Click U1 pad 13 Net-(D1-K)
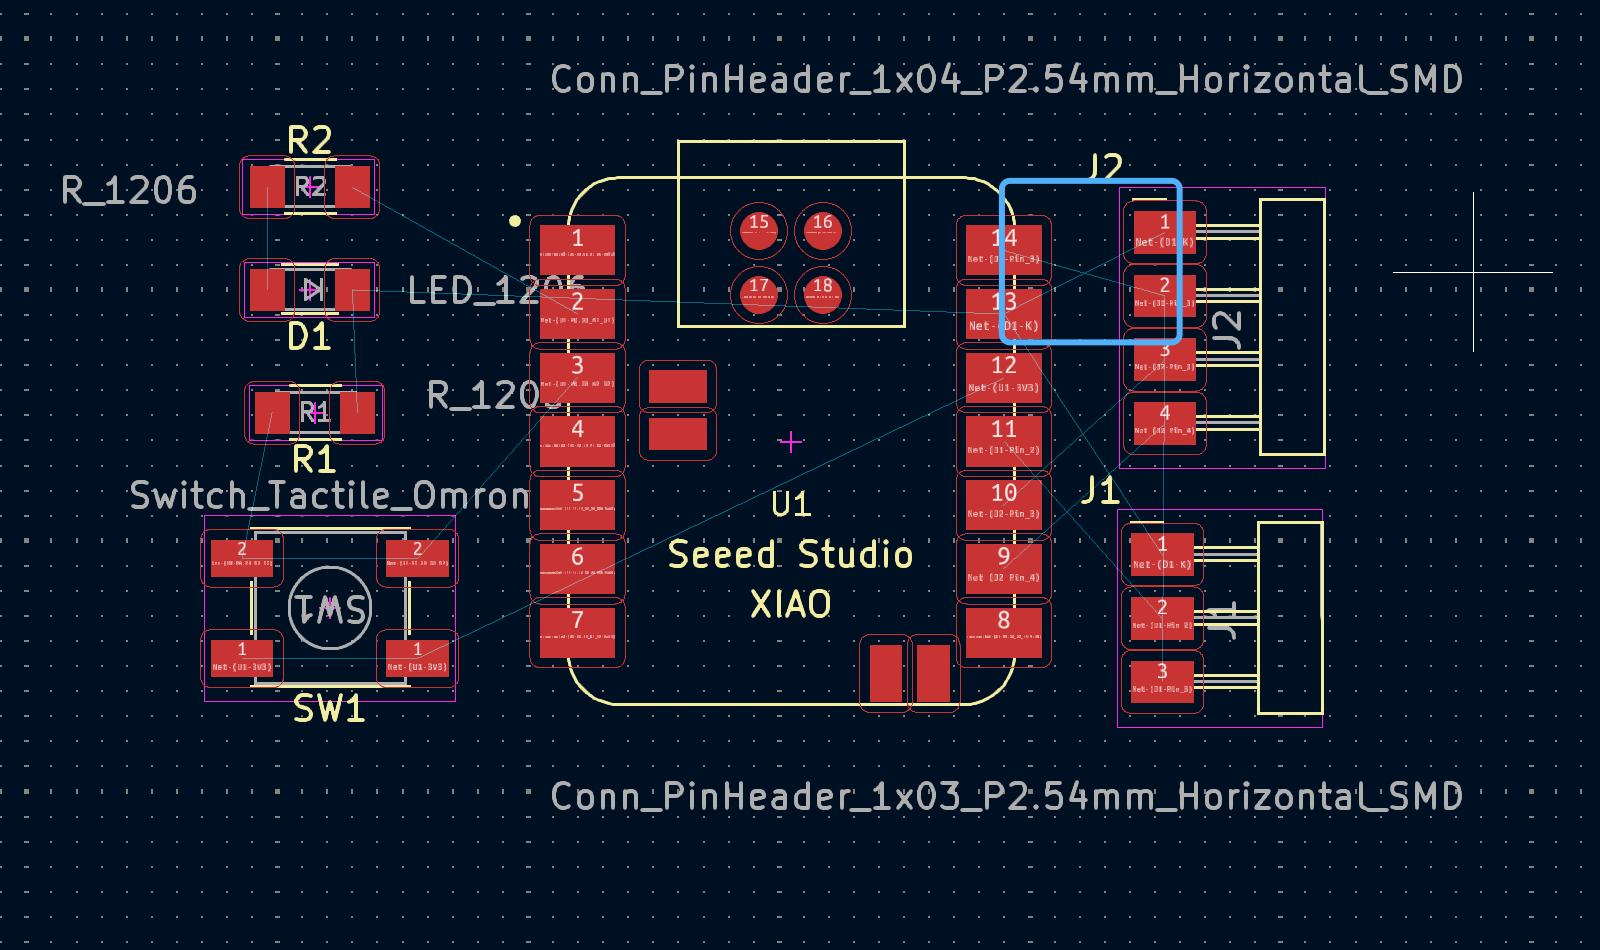 point(1004,313)
